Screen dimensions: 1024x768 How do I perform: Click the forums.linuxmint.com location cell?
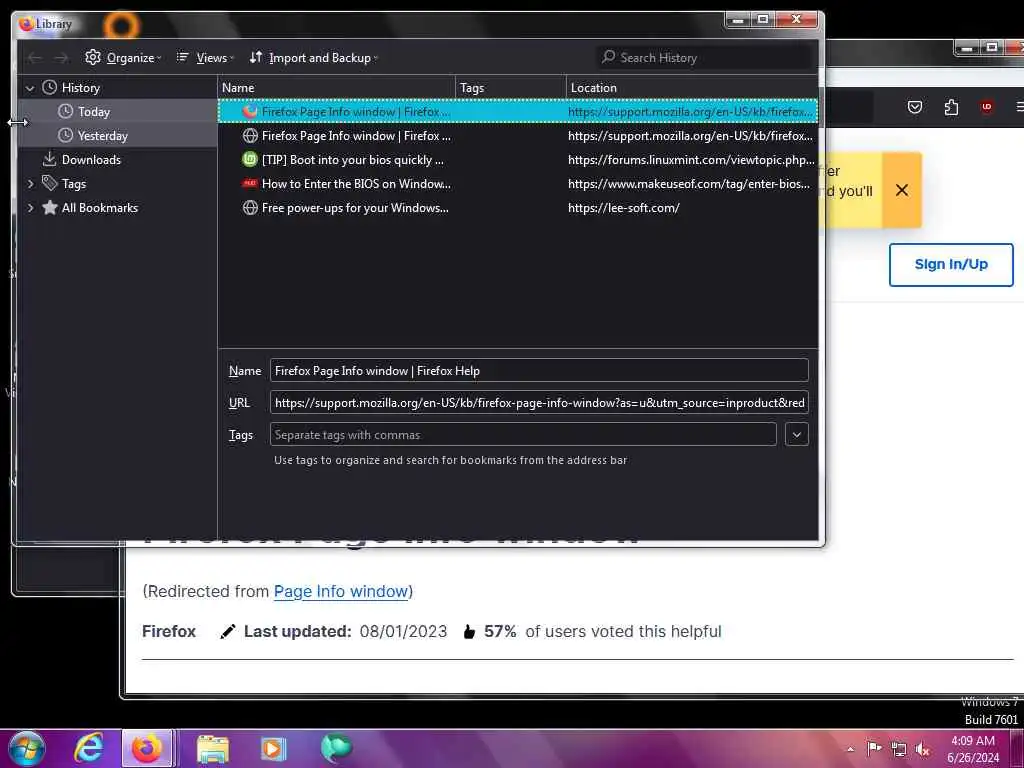tap(691, 159)
